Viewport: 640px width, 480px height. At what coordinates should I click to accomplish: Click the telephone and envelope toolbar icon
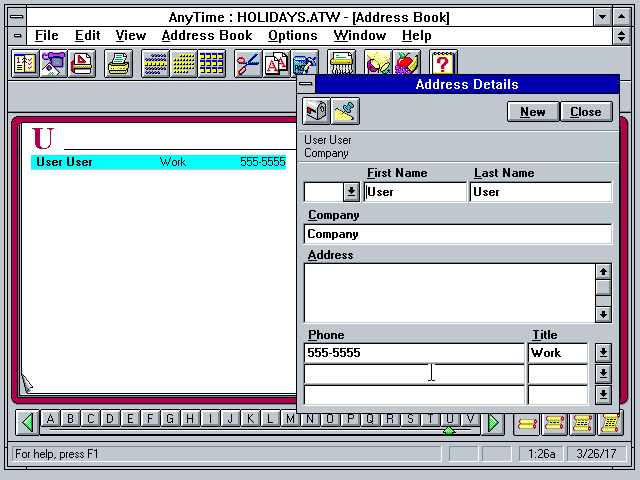(53, 64)
